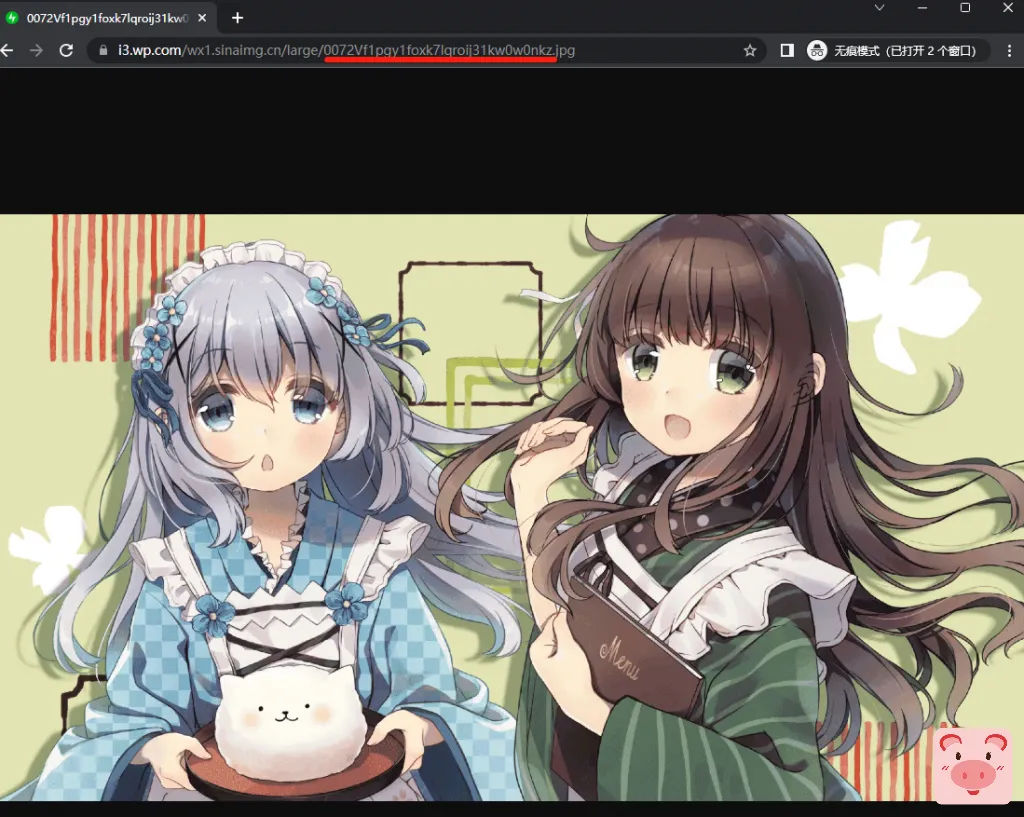The height and width of the screenshot is (817, 1024).
Task: Go back to the previous page
Action: tap(6, 50)
